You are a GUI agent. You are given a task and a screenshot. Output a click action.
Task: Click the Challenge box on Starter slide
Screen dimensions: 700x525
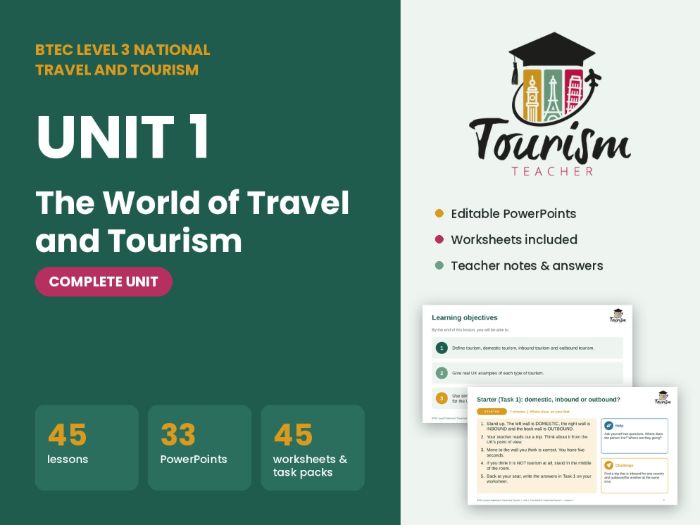[x=634, y=475]
